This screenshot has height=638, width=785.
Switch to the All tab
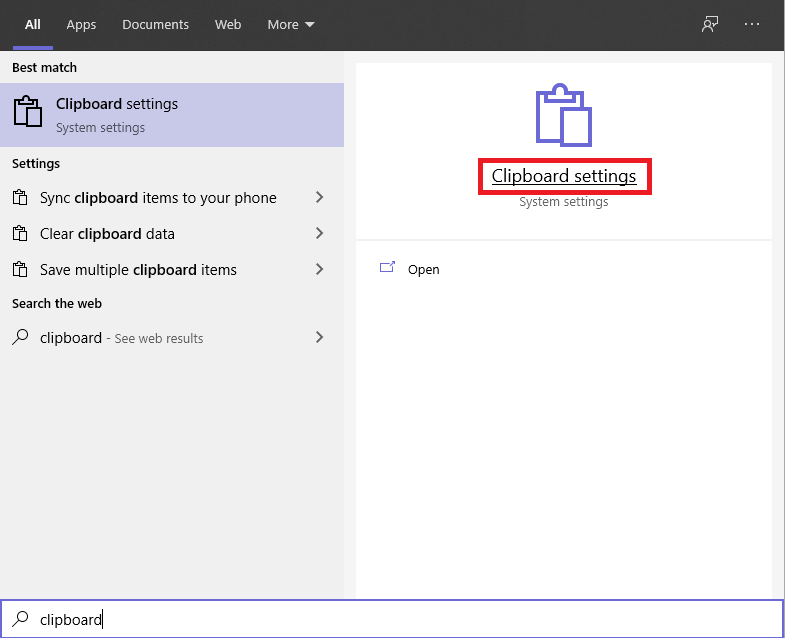[x=33, y=25]
